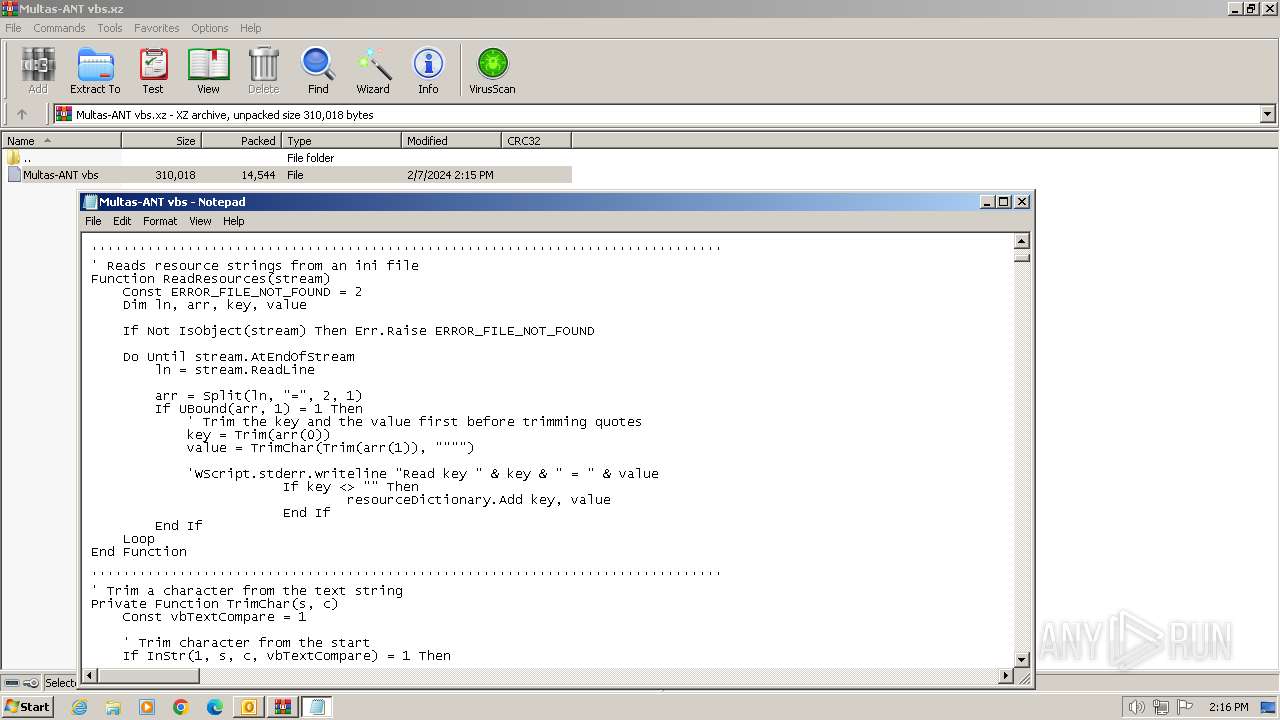Click the WinRAR status bar drive icon

click(10, 682)
